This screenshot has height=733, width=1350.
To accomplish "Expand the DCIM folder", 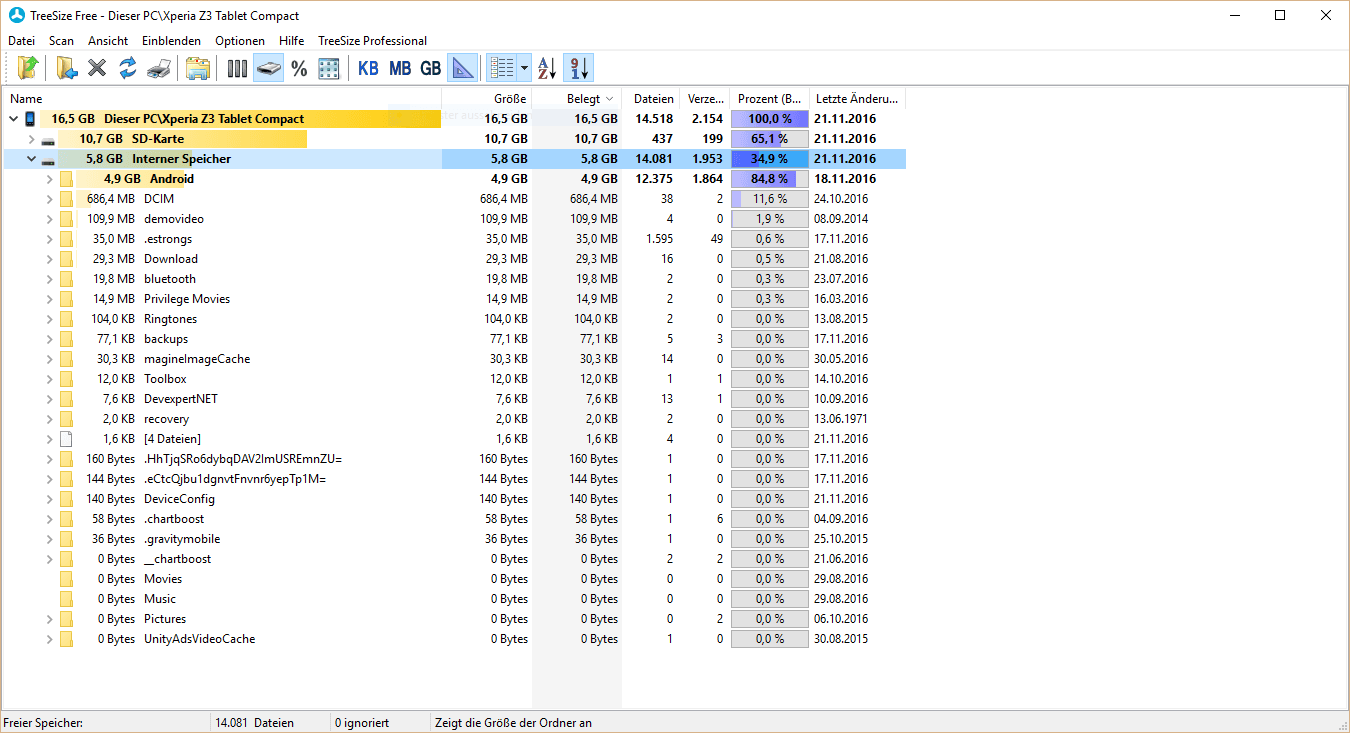I will (x=50, y=199).
